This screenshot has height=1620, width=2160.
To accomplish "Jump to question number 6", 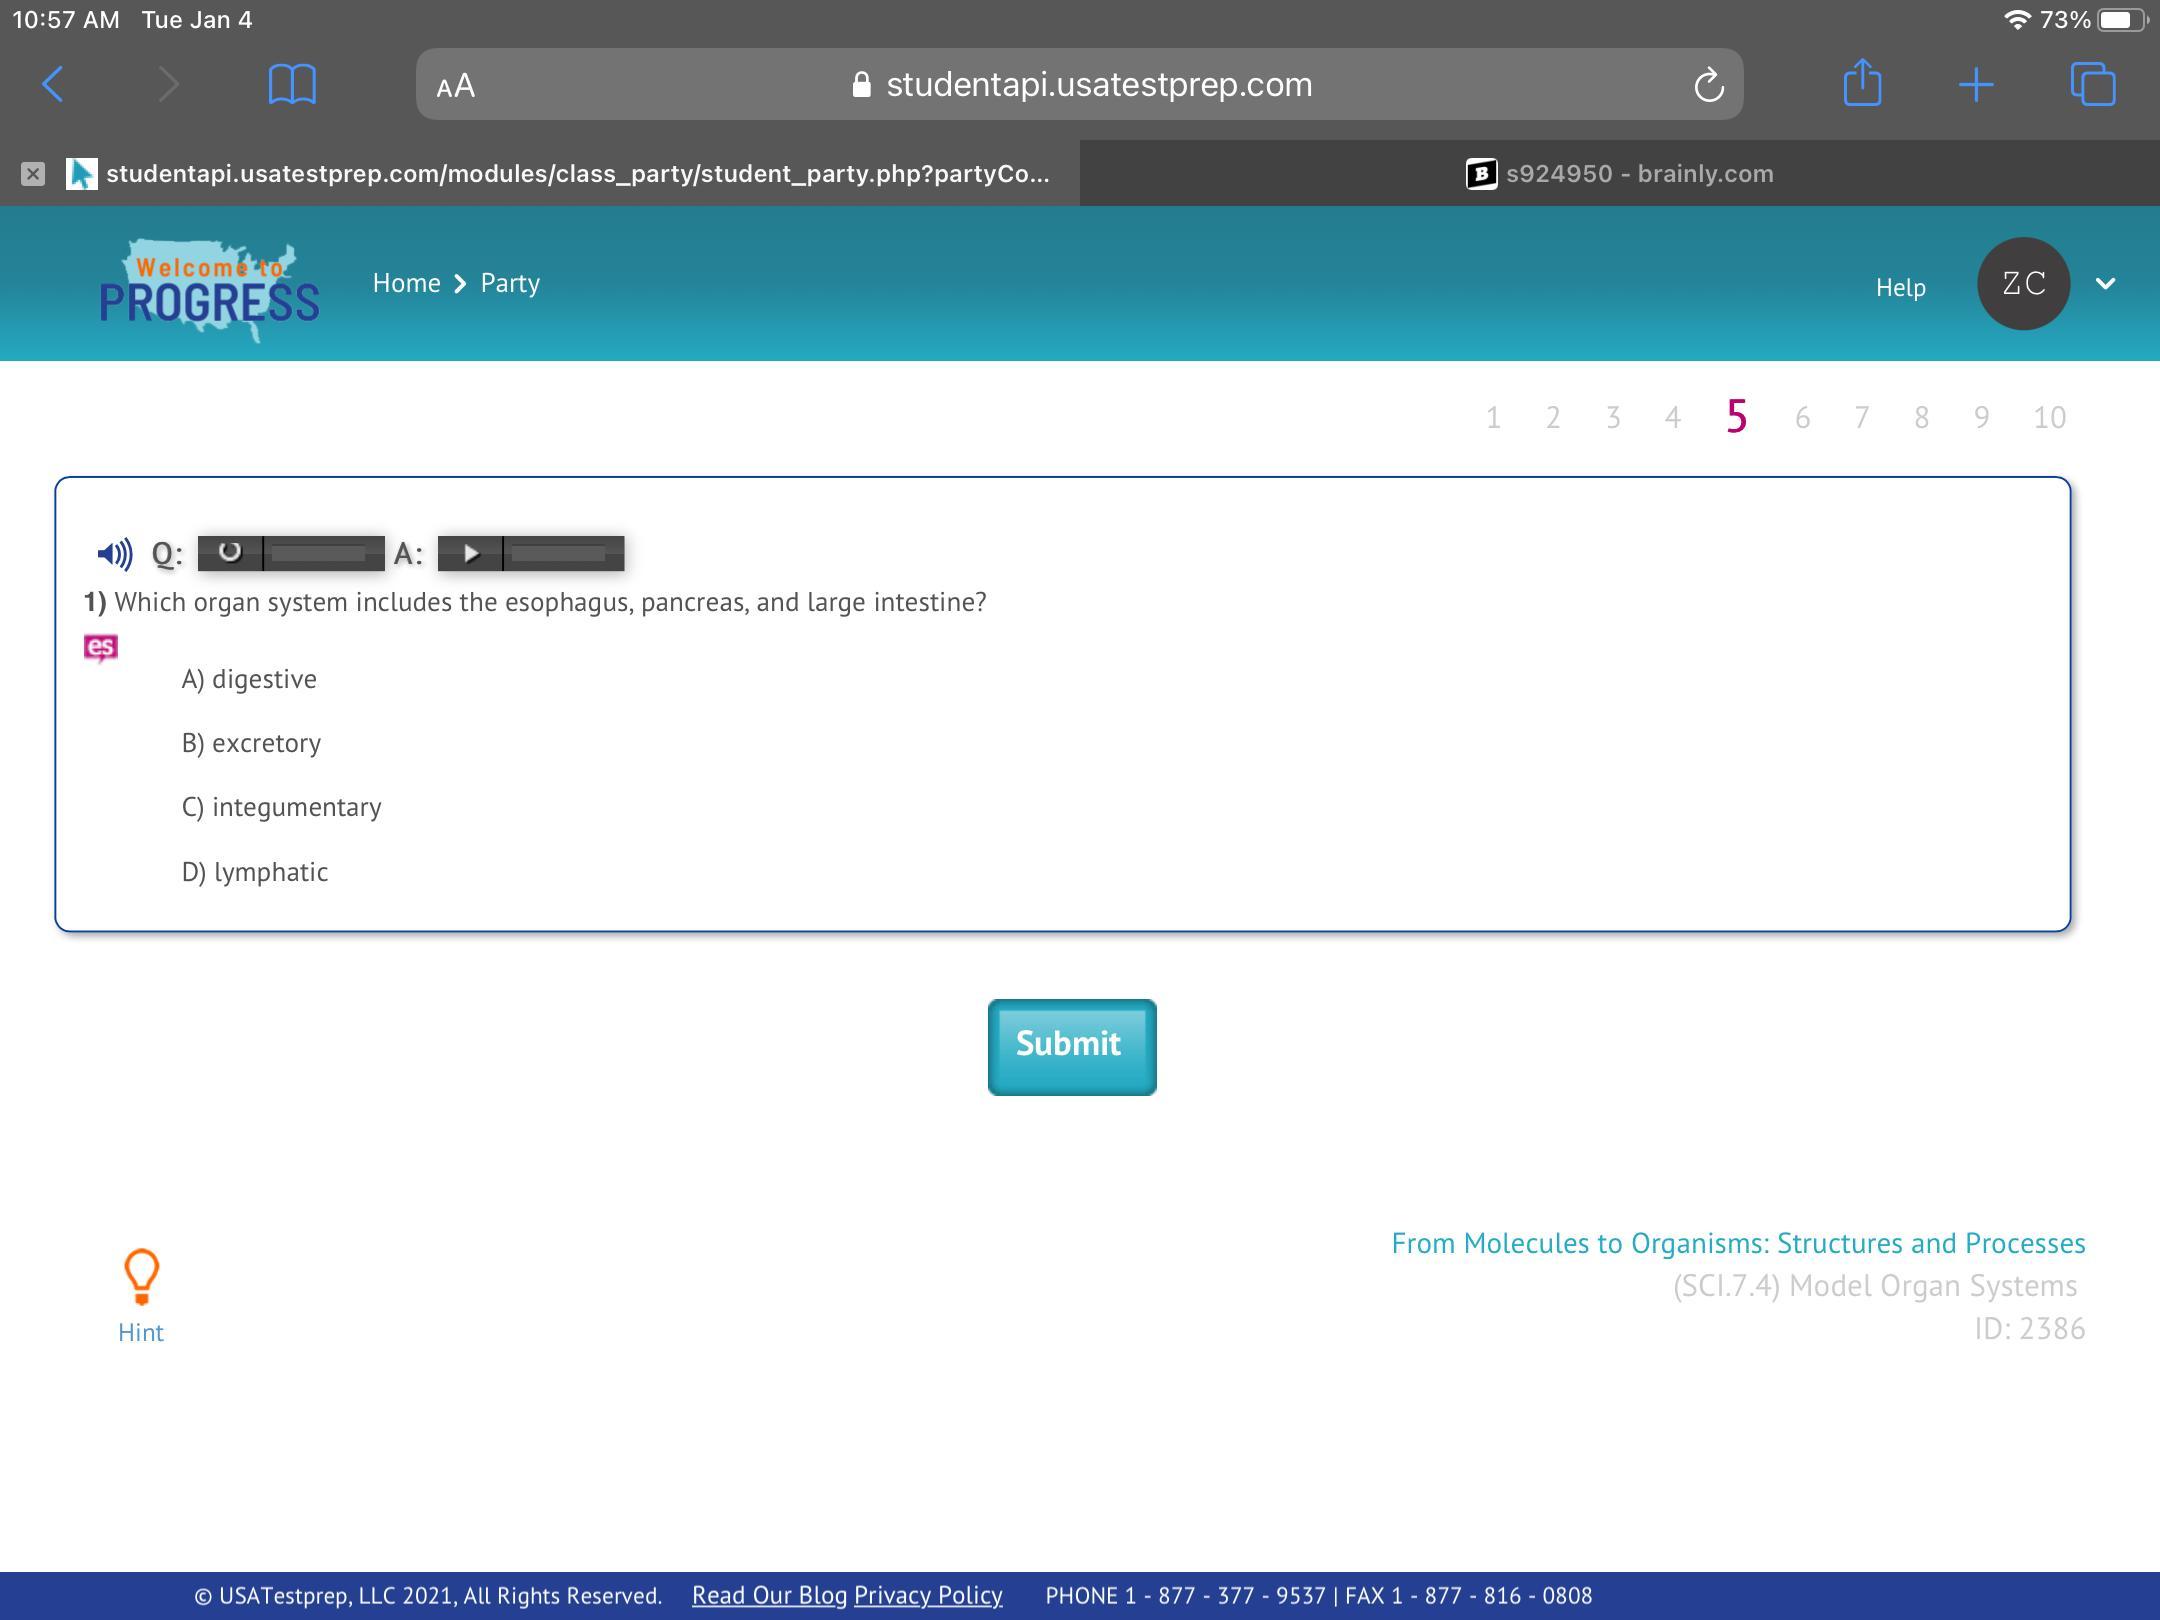I will click(x=1802, y=418).
